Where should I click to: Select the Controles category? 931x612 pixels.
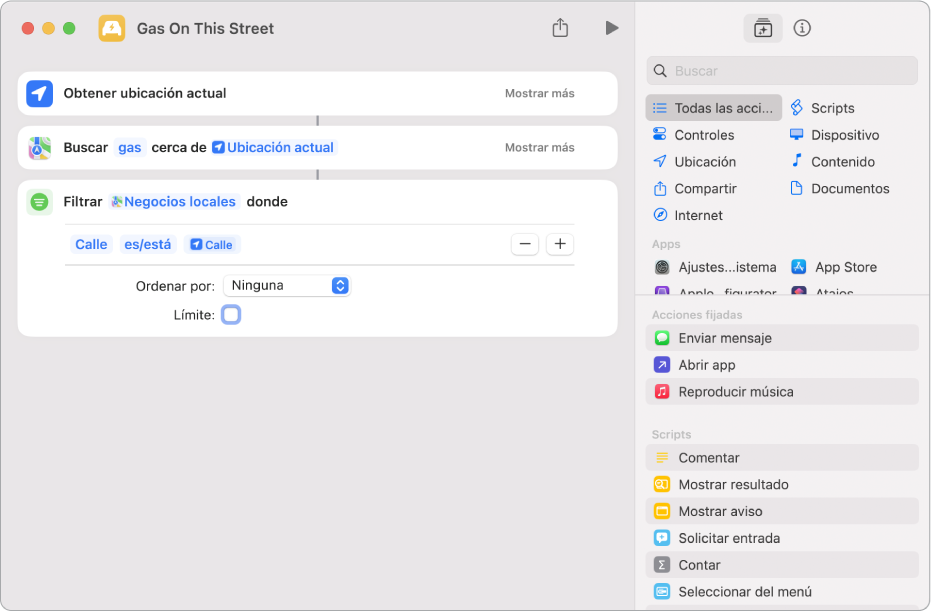point(694,135)
